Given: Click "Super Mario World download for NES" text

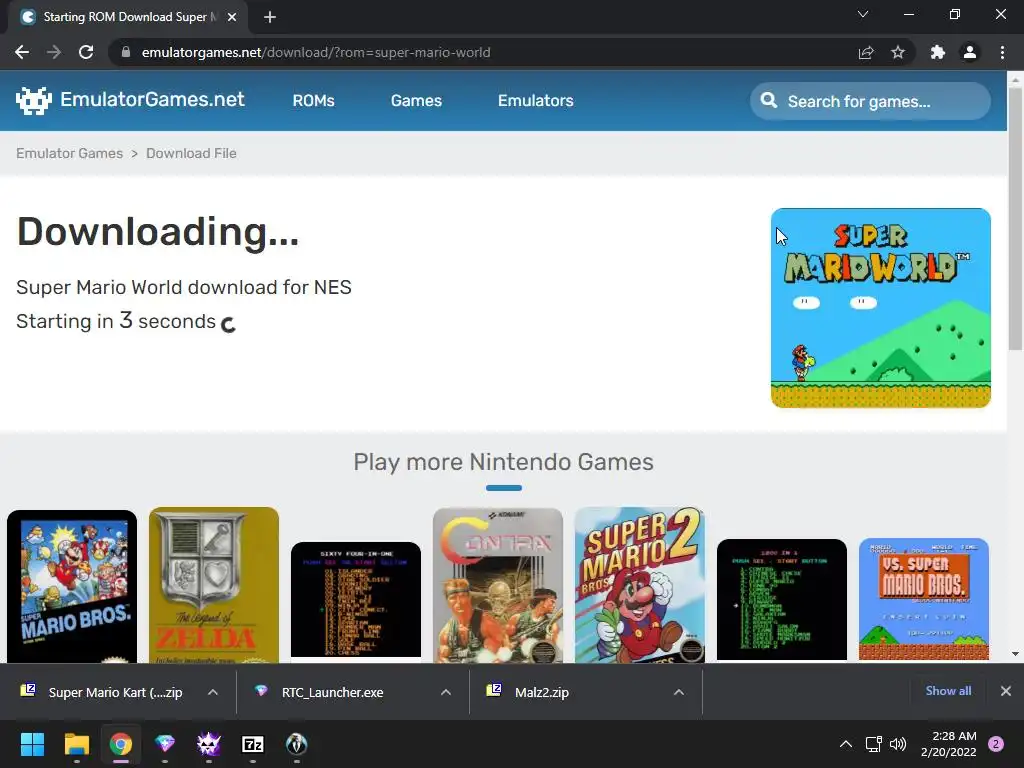Looking at the screenshot, I should tap(184, 287).
